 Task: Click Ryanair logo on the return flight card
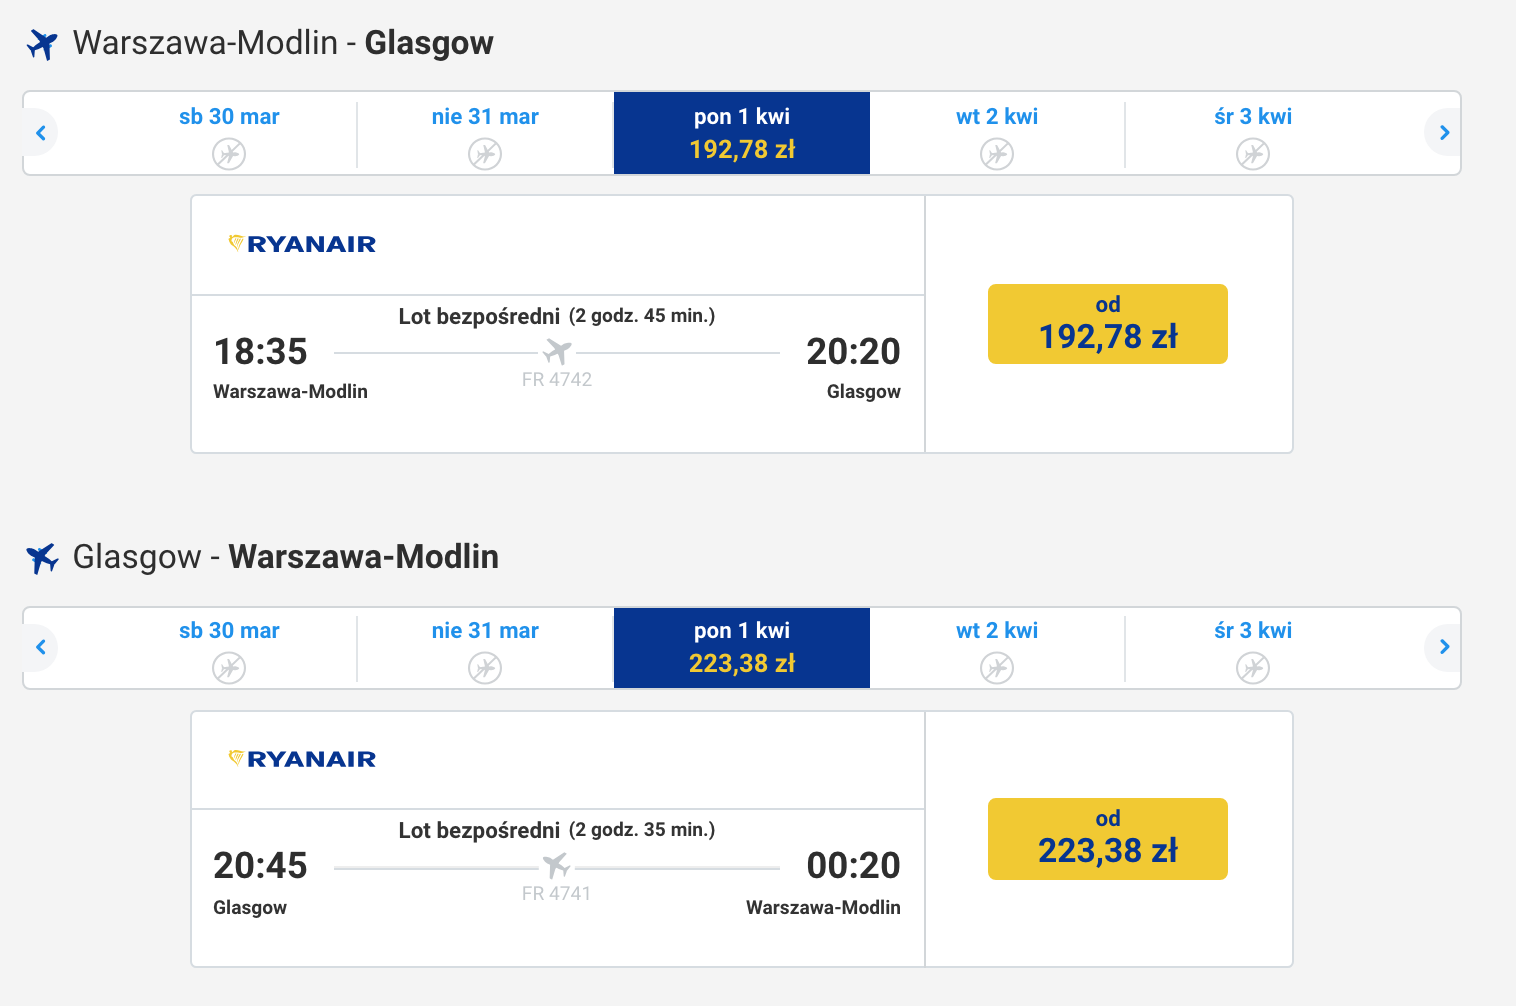click(x=302, y=759)
